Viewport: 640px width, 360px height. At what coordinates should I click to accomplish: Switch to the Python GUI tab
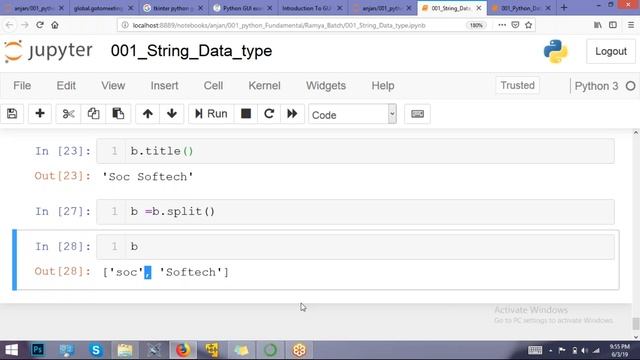242,8
